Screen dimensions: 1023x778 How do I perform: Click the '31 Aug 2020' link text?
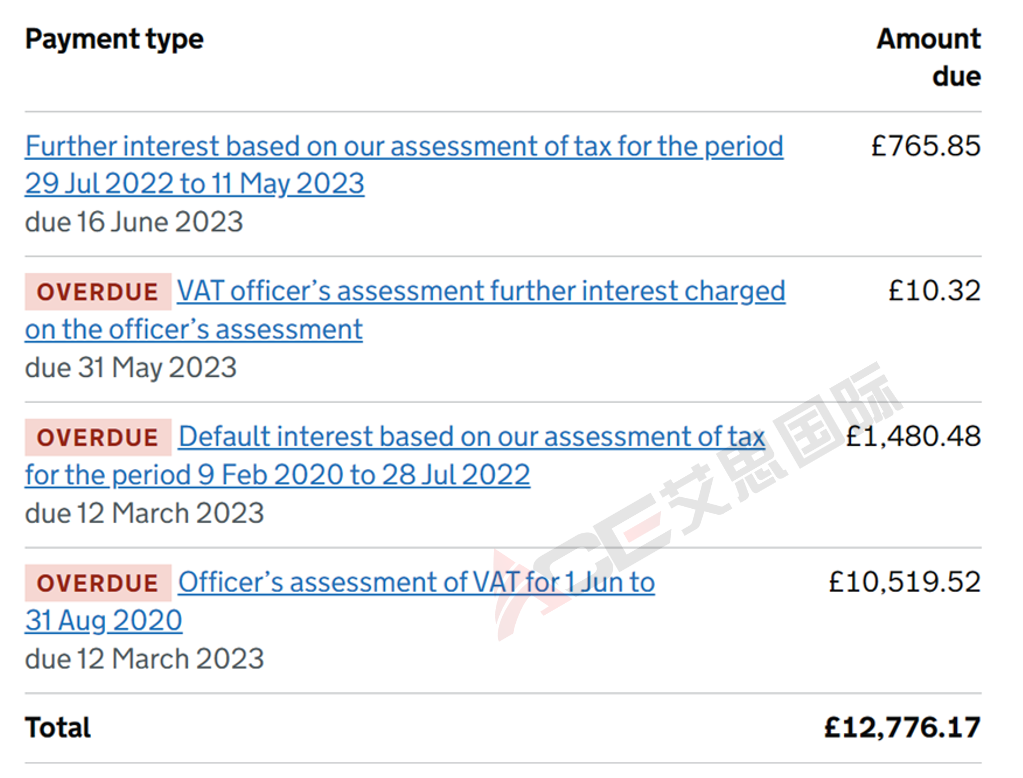103,621
